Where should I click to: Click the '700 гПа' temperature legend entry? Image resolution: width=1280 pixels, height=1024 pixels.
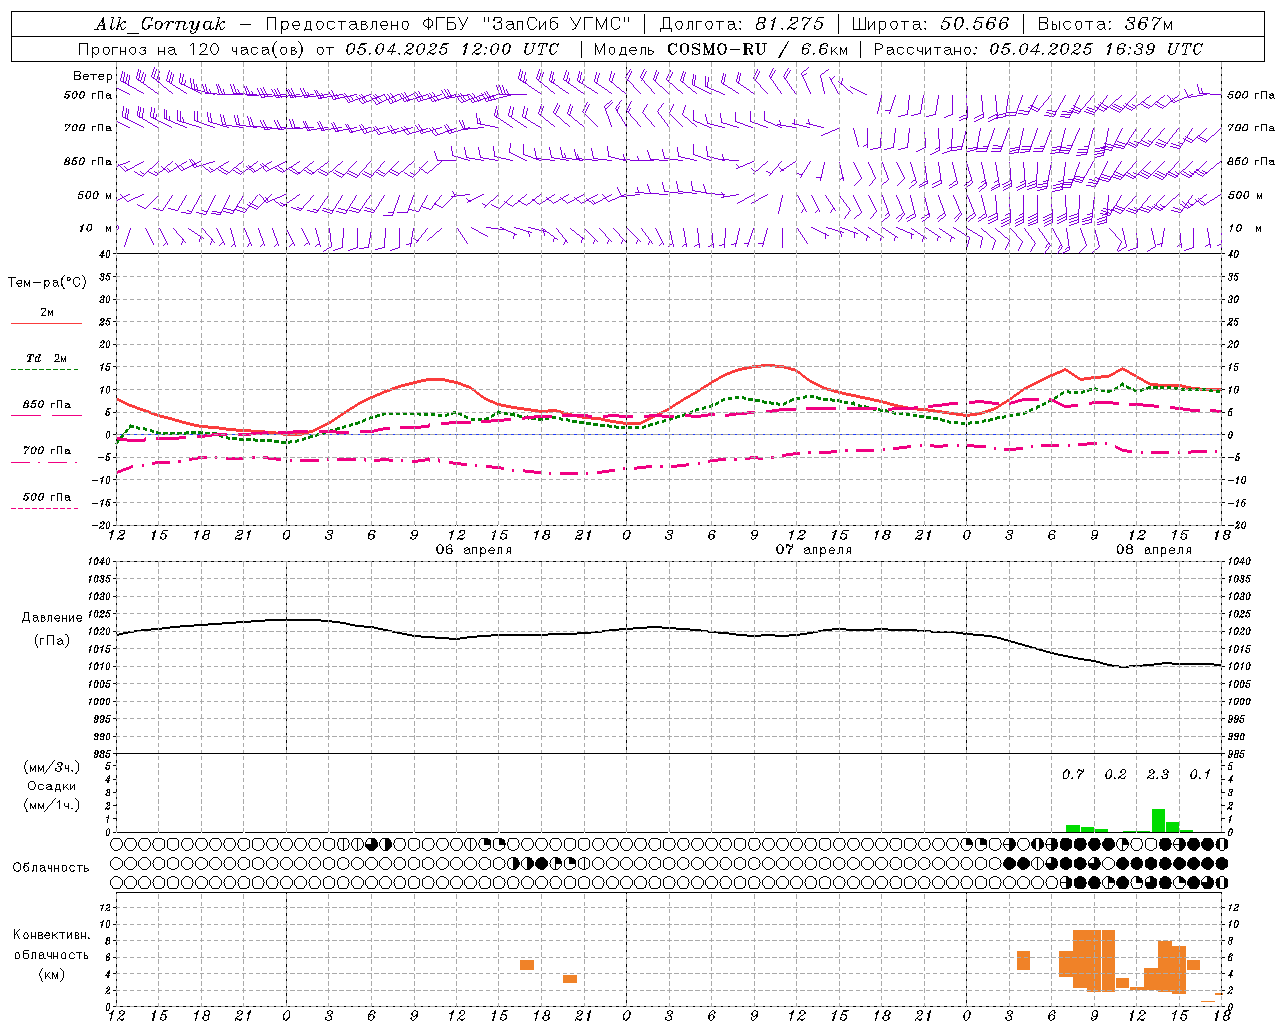[x=46, y=451]
